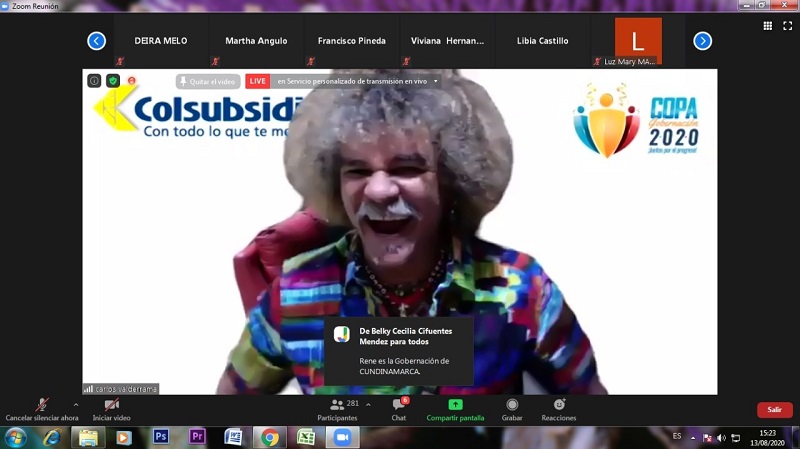Select Luz Mary participant tile with L avatar
The image size is (800, 449).
click(638, 41)
